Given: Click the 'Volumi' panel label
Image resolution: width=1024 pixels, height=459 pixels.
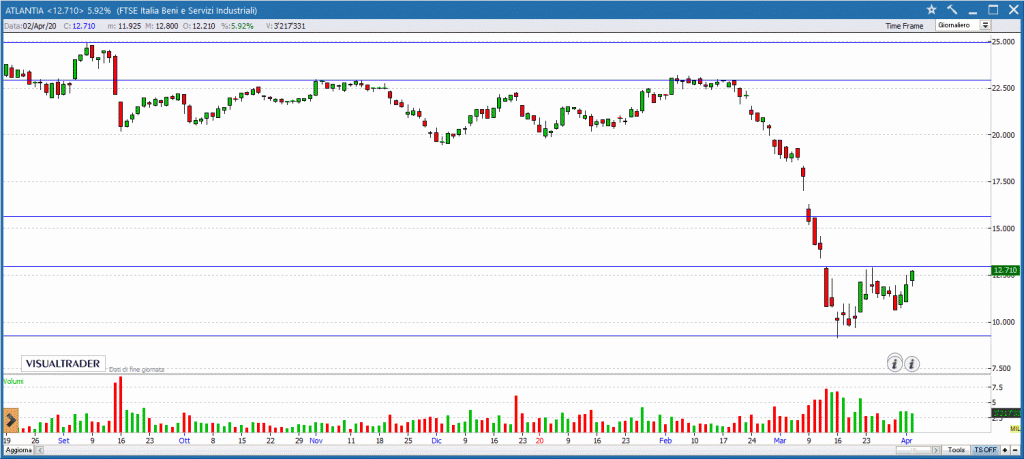Looking at the screenshot, I should coord(13,381).
